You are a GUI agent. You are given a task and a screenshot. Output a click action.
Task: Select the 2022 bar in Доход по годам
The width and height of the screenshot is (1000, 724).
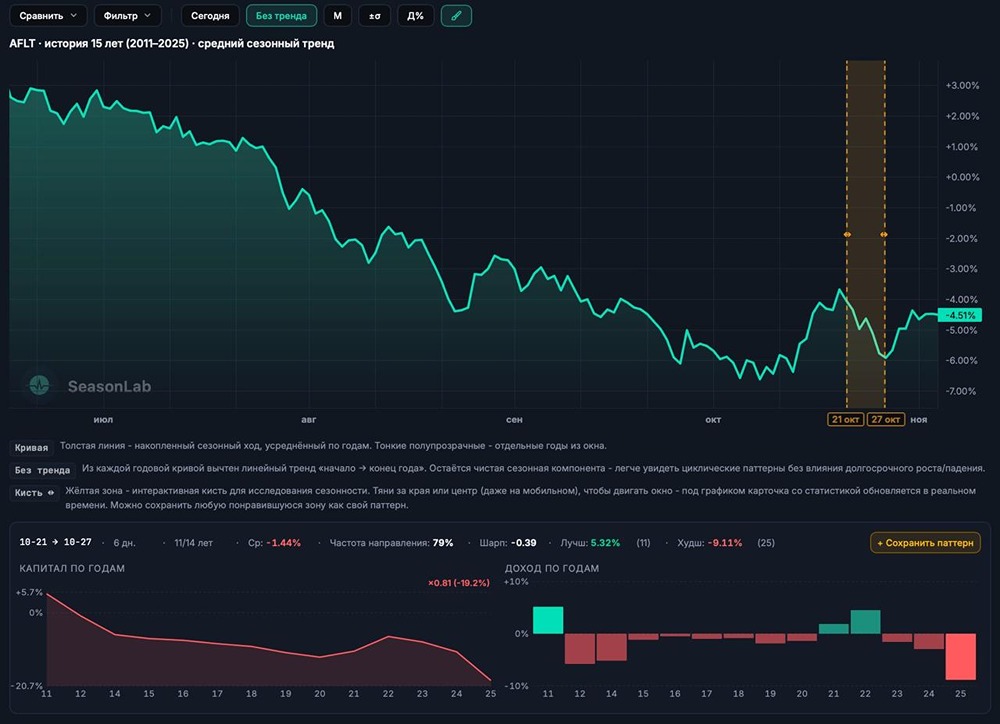tap(865, 622)
